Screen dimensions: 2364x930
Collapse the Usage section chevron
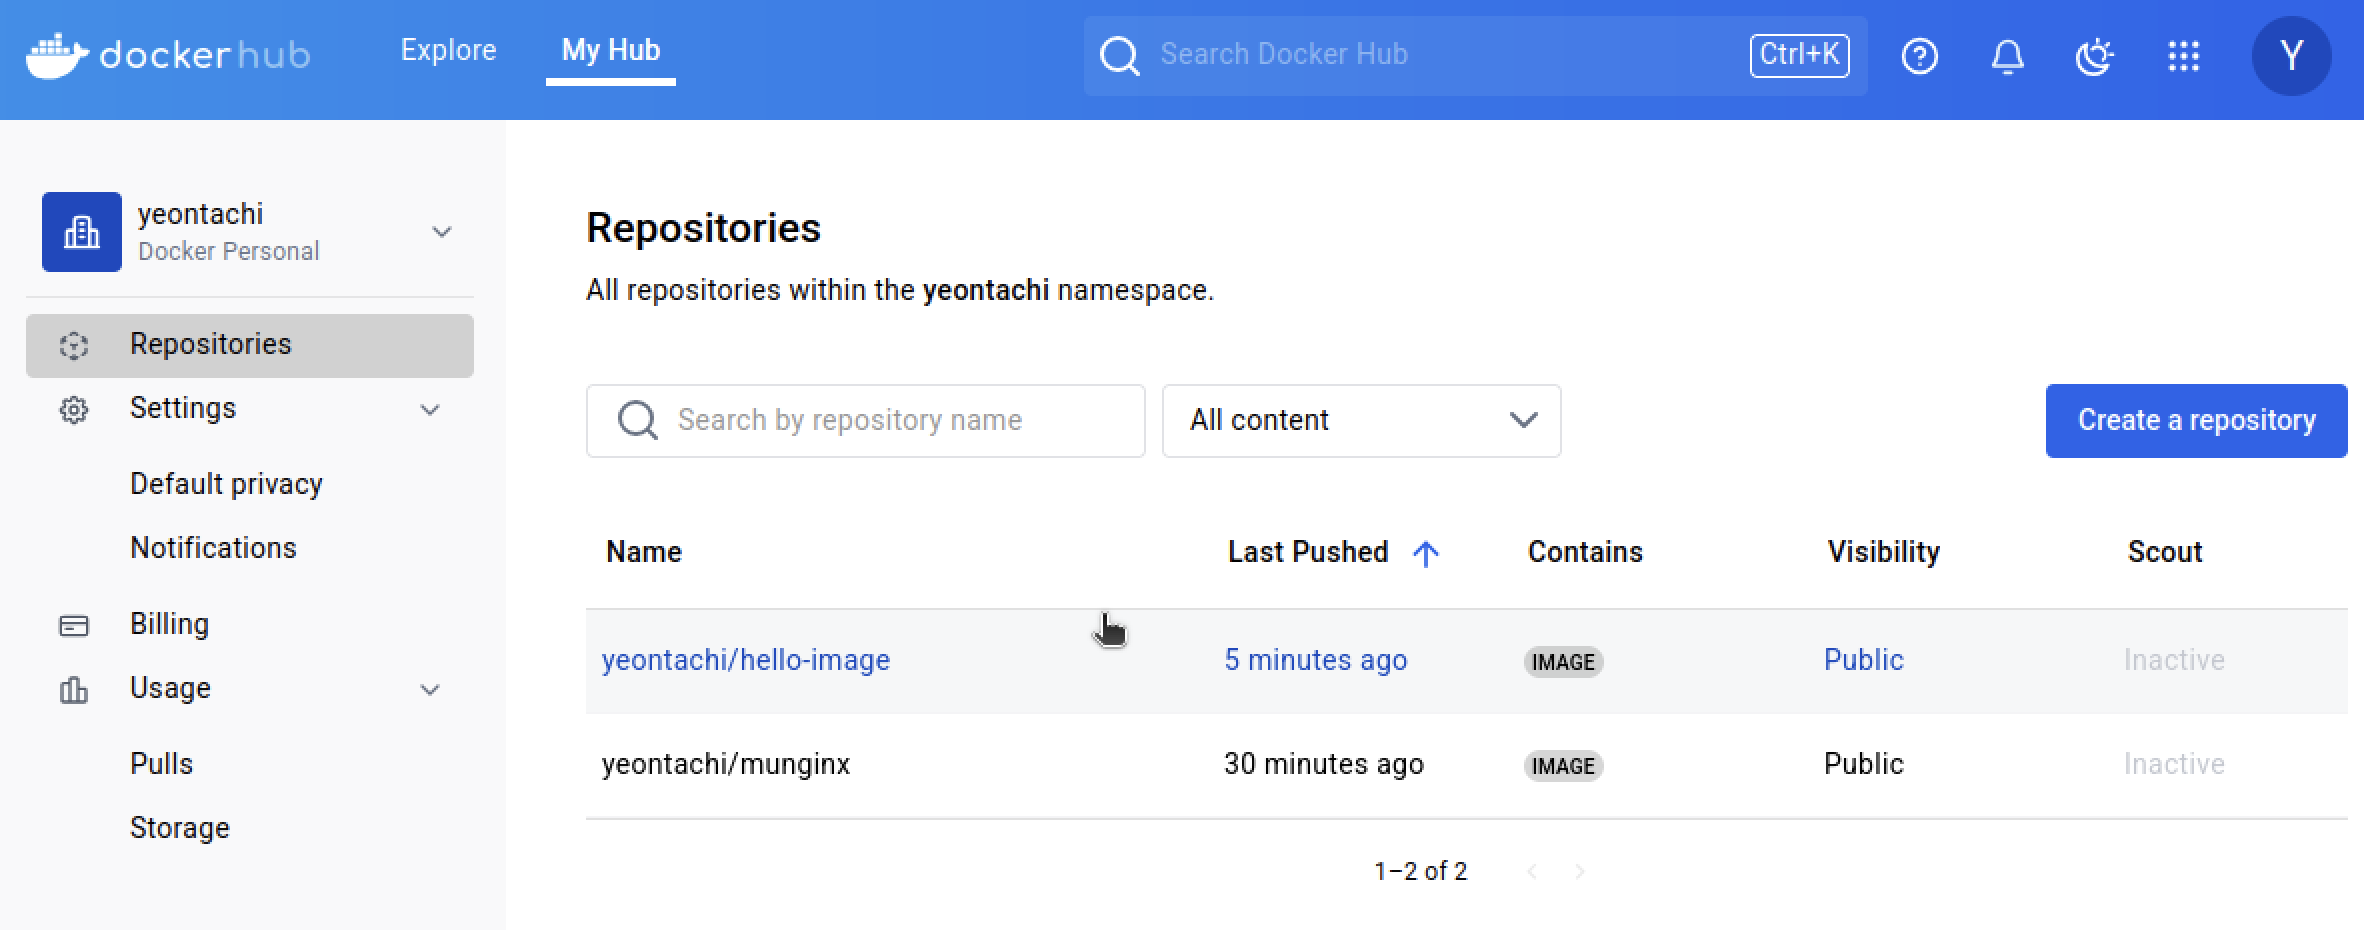(430, 690)
